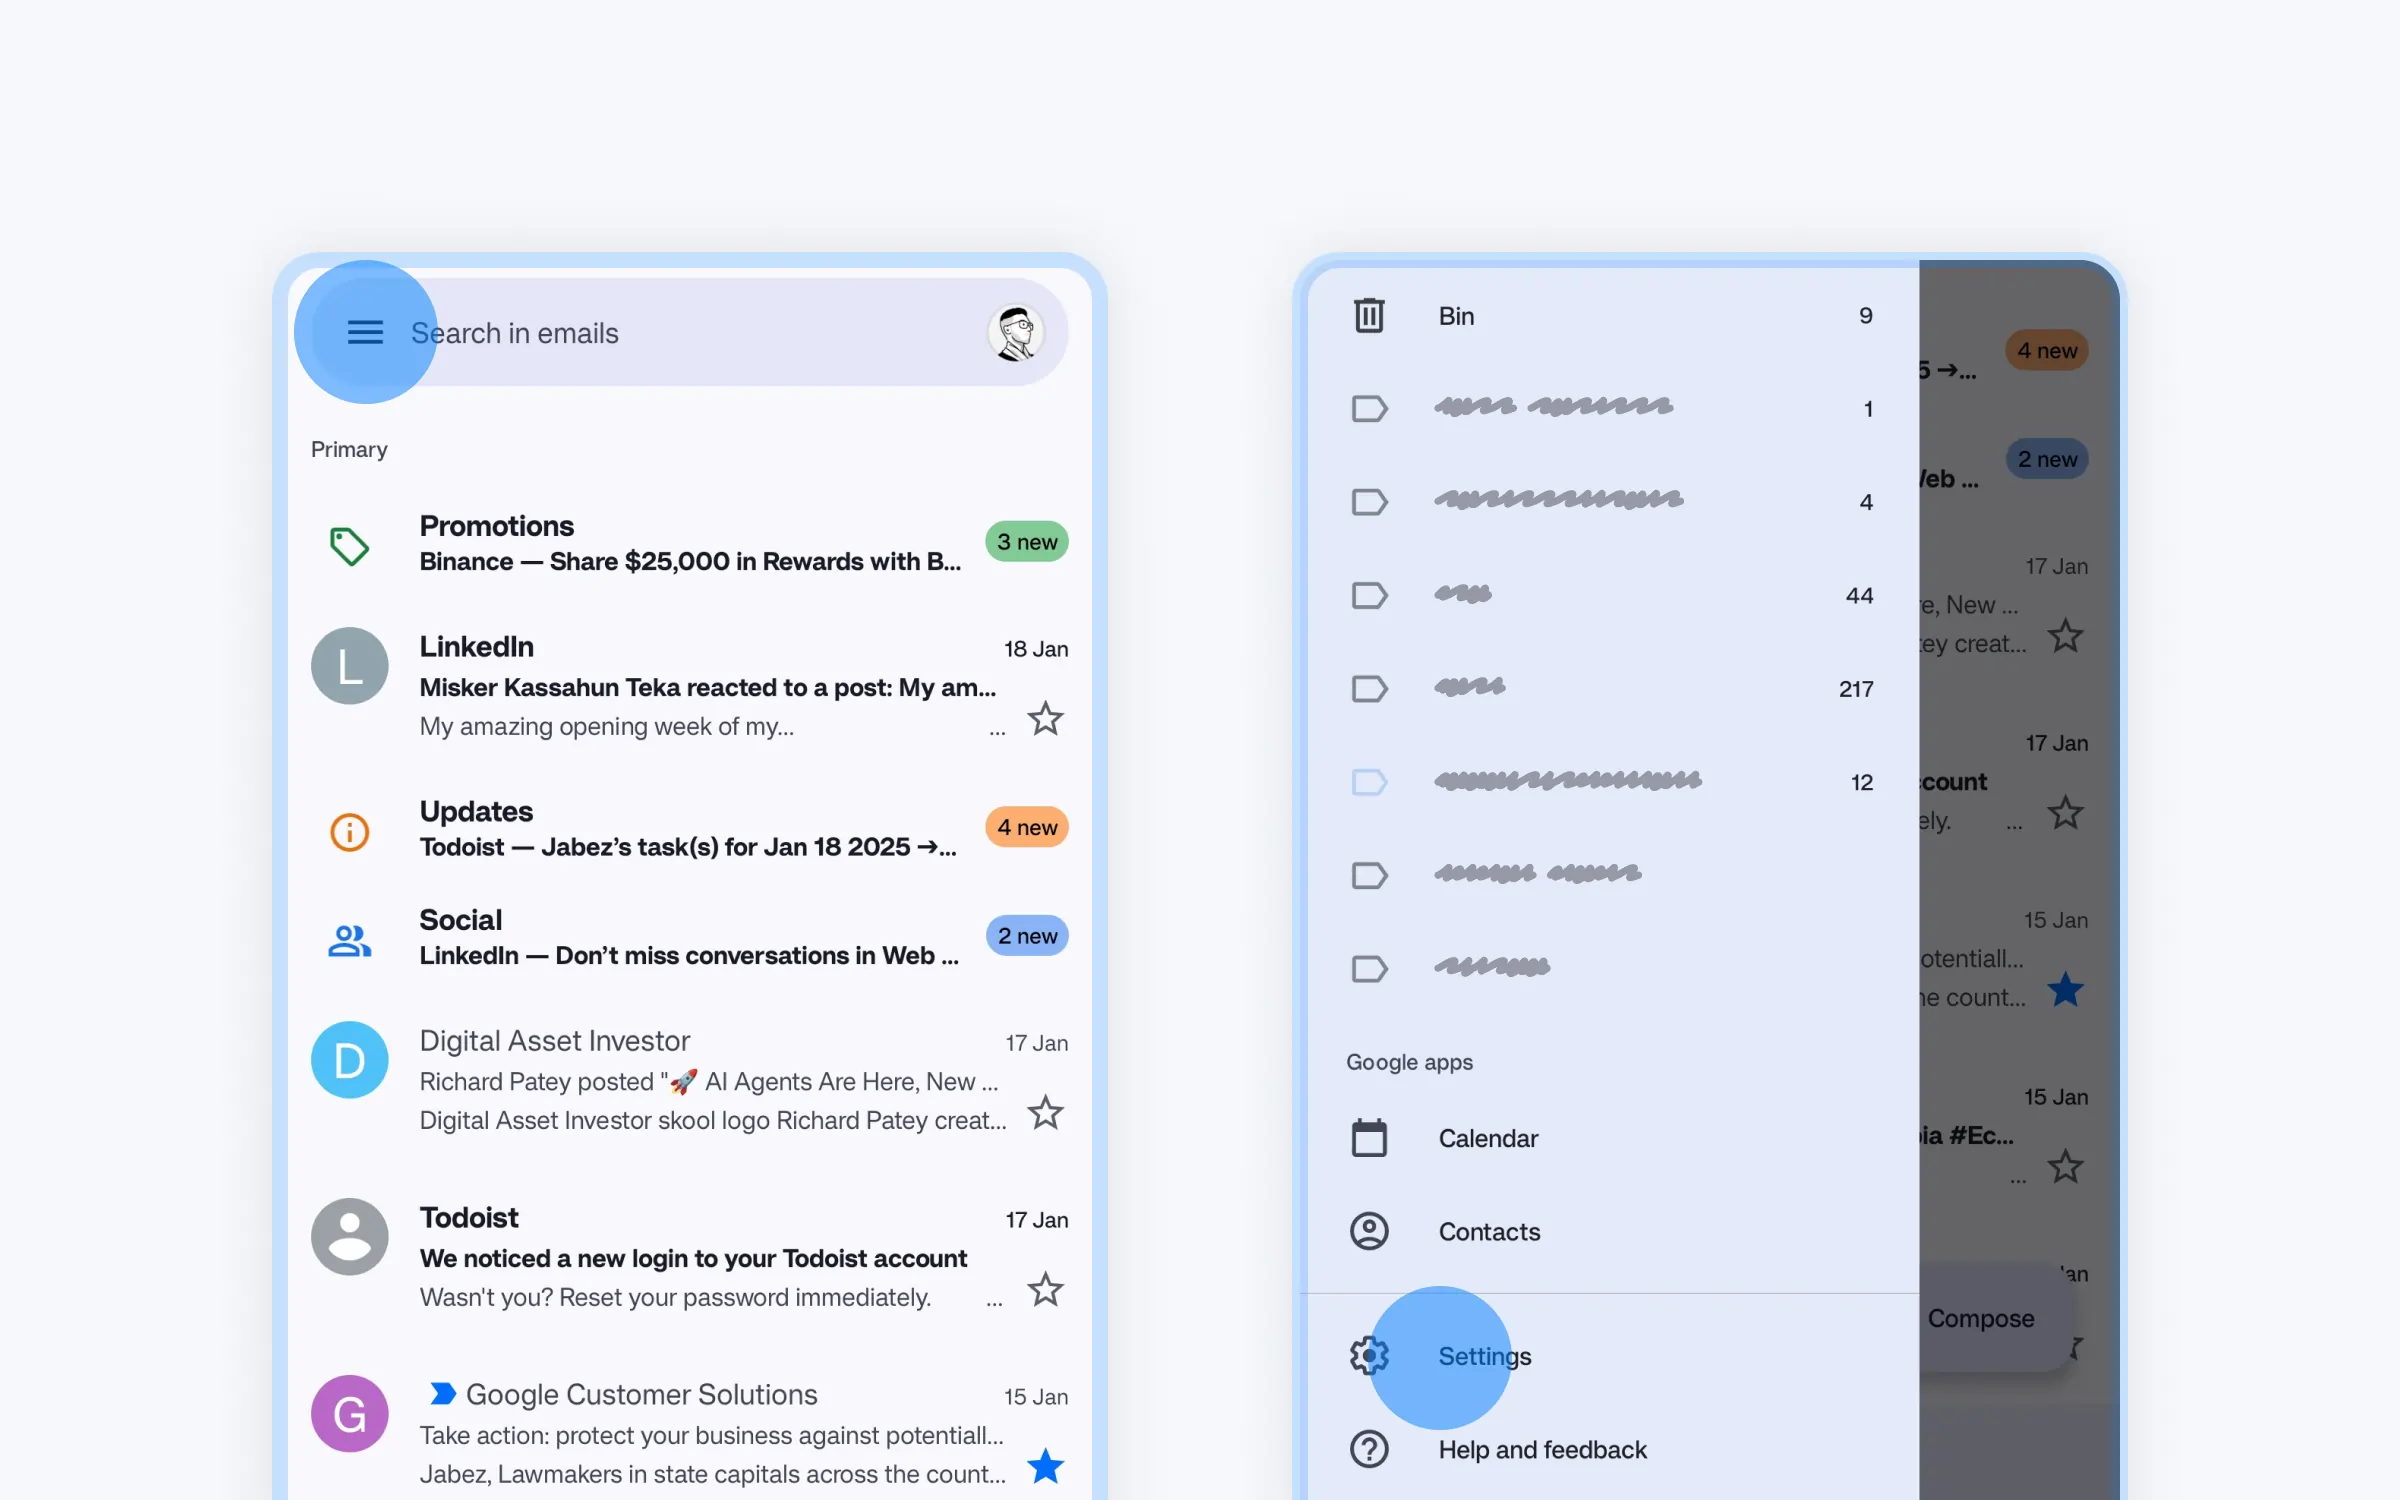Open Help and feedback
The image size is (2400, 1500).
pyautogui.click(x=1610, y=1449)
